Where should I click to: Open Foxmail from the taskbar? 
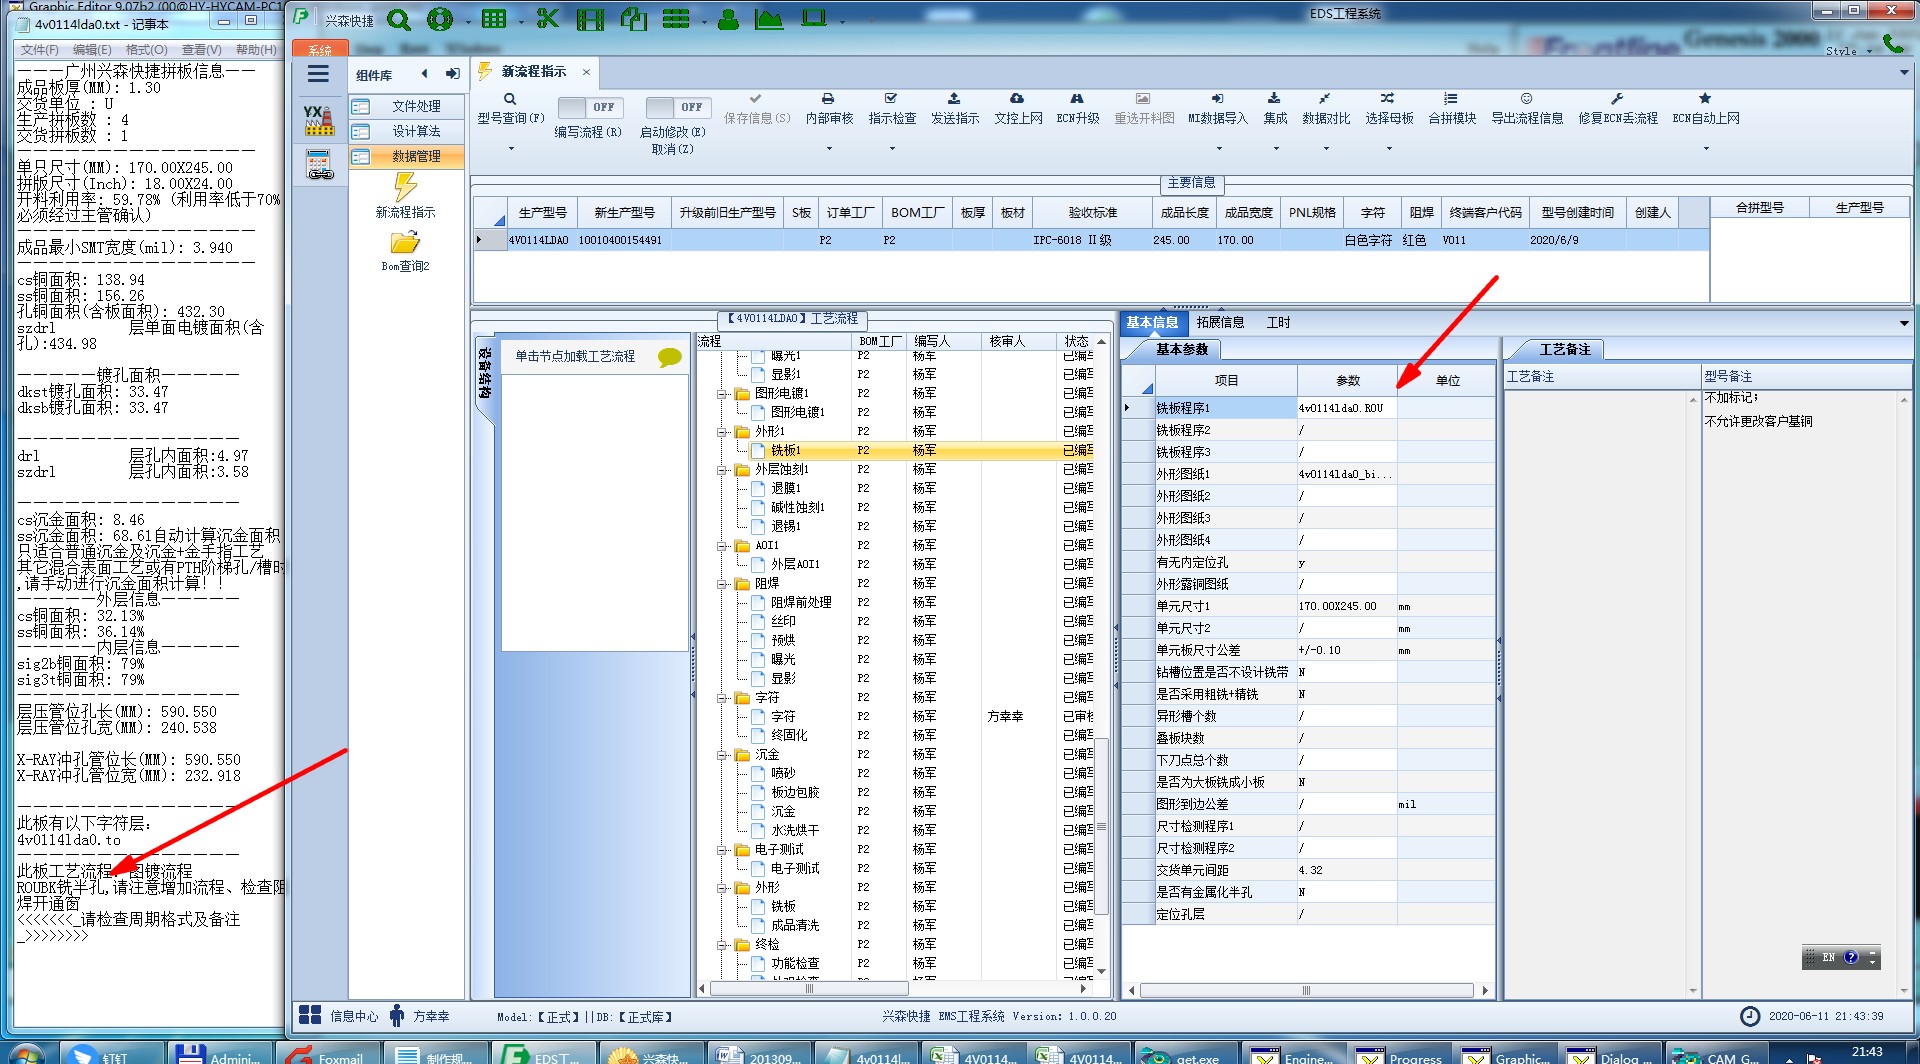[326, 1055]
